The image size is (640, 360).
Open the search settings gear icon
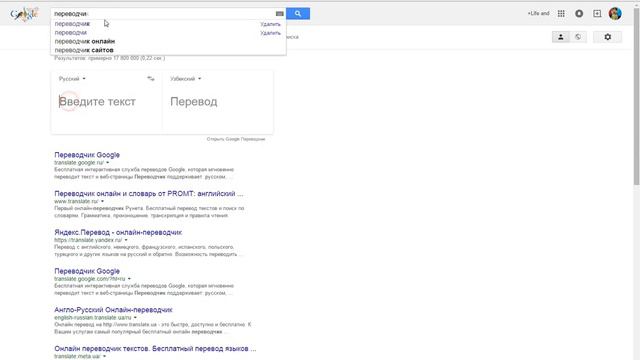pyautogui.click(x=608, y=37)
